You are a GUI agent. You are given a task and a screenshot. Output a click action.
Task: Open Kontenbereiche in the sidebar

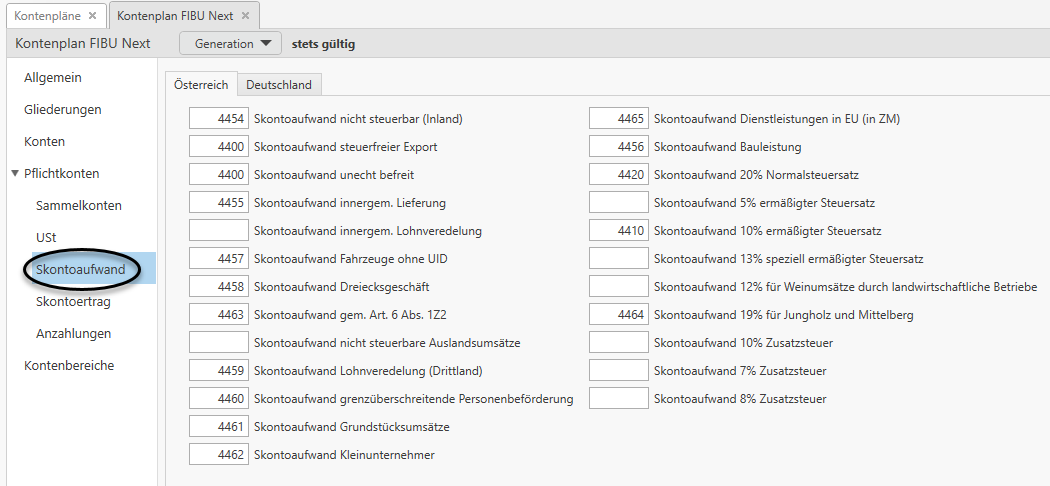coord(69,366)
